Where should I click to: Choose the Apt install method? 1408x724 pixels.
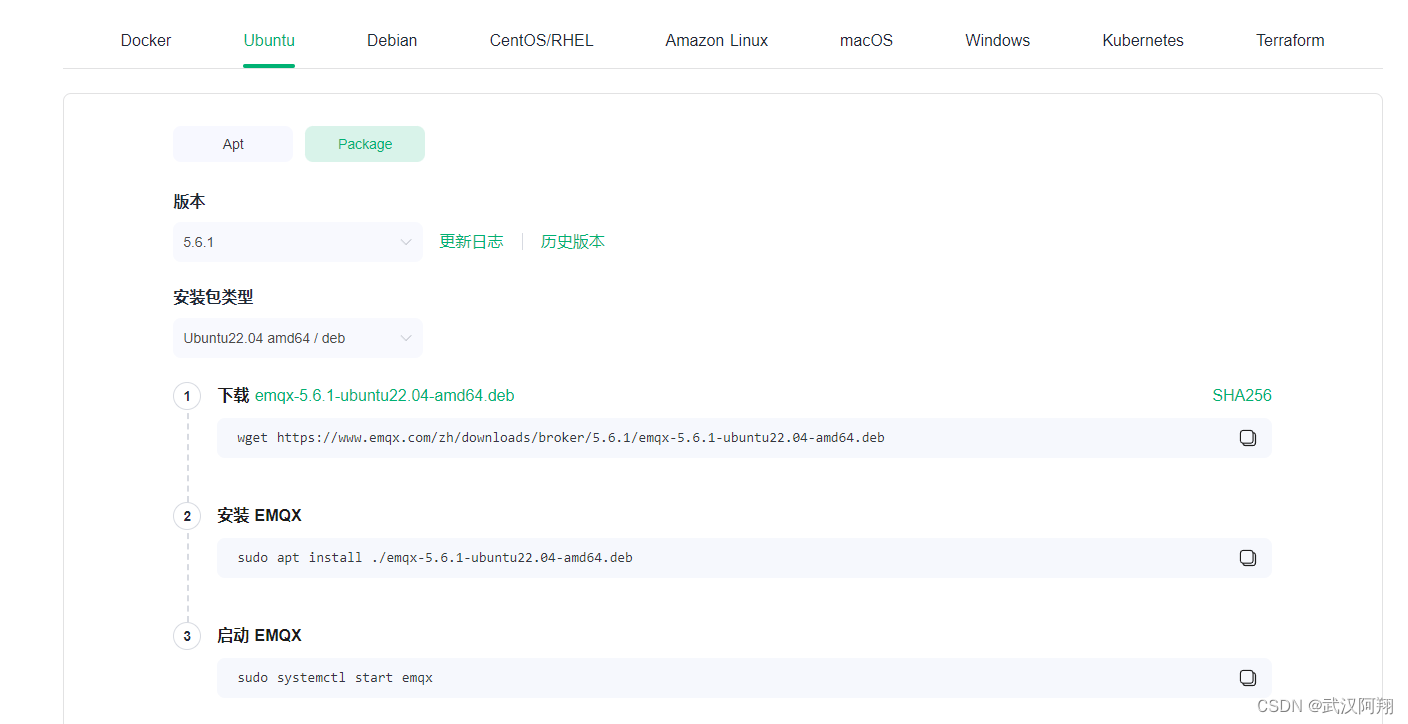click(x=233, y=144)
